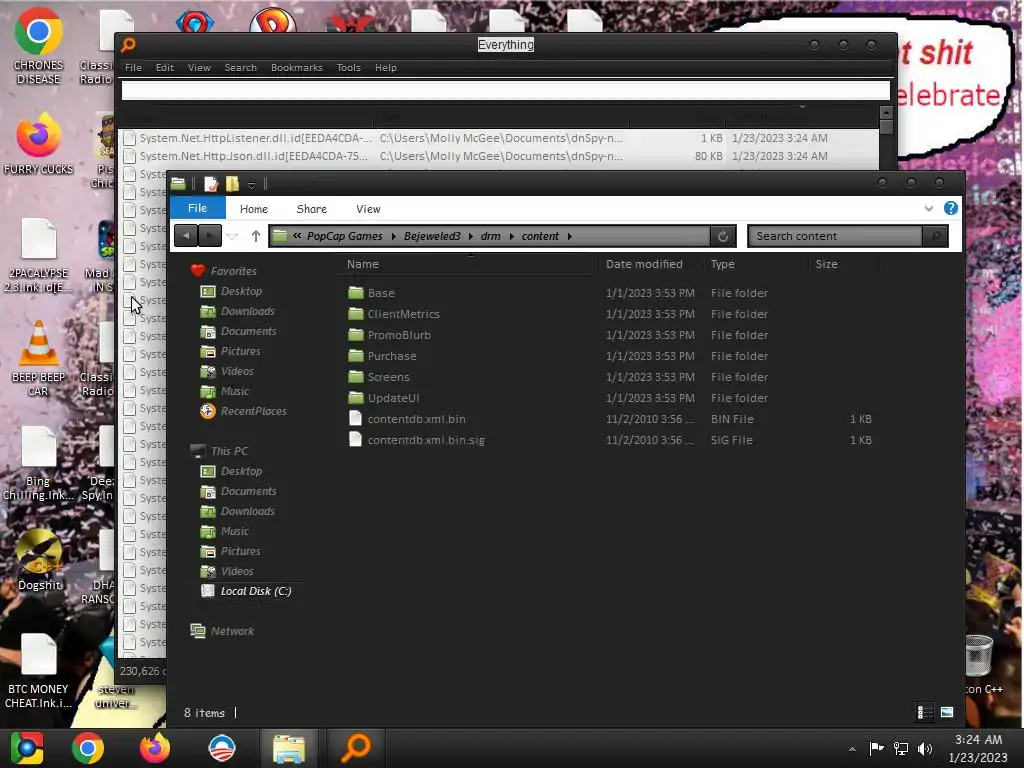1024x768 pixels.
Task: Sort by Type column header
Action: 722,264
